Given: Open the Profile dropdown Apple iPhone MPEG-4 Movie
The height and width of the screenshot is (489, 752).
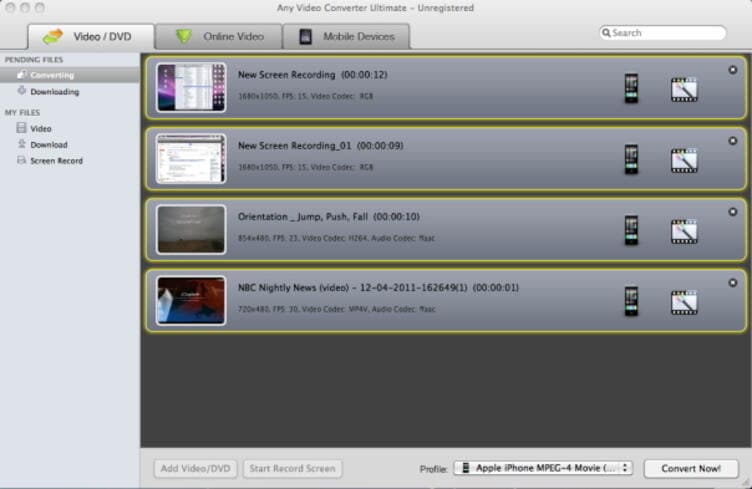Looking at the screenshot, I should tap(543, 468).
